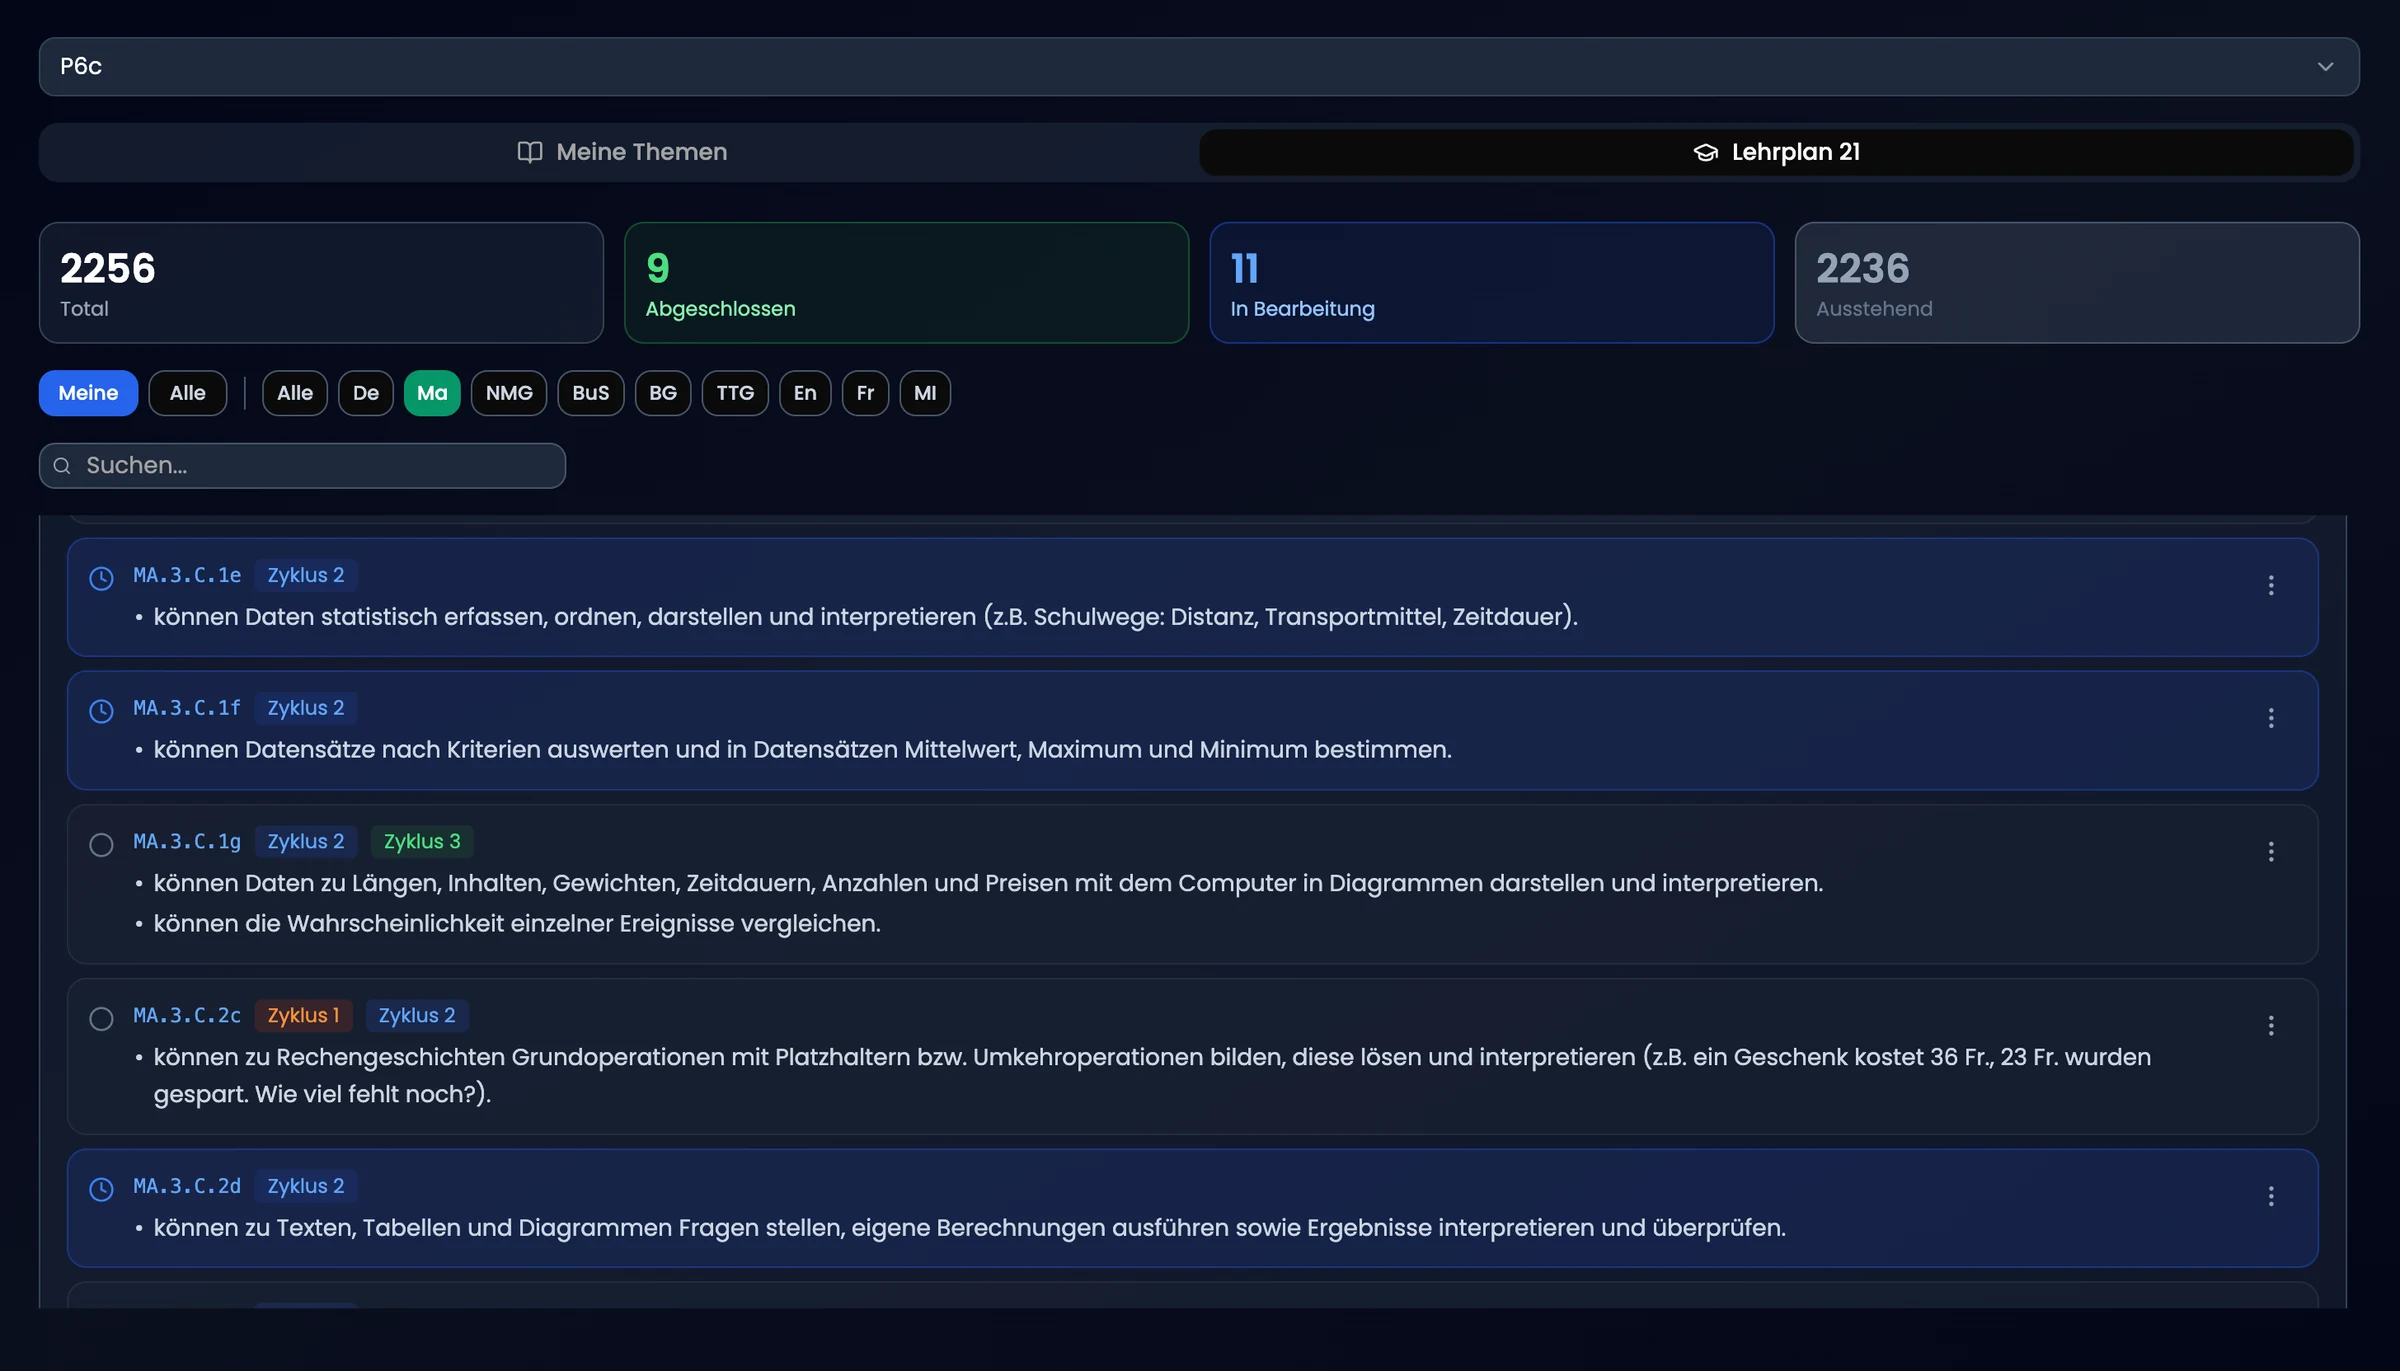
Task: Switch to Lehrplan 21 tab
Action: coord(1776,152)
